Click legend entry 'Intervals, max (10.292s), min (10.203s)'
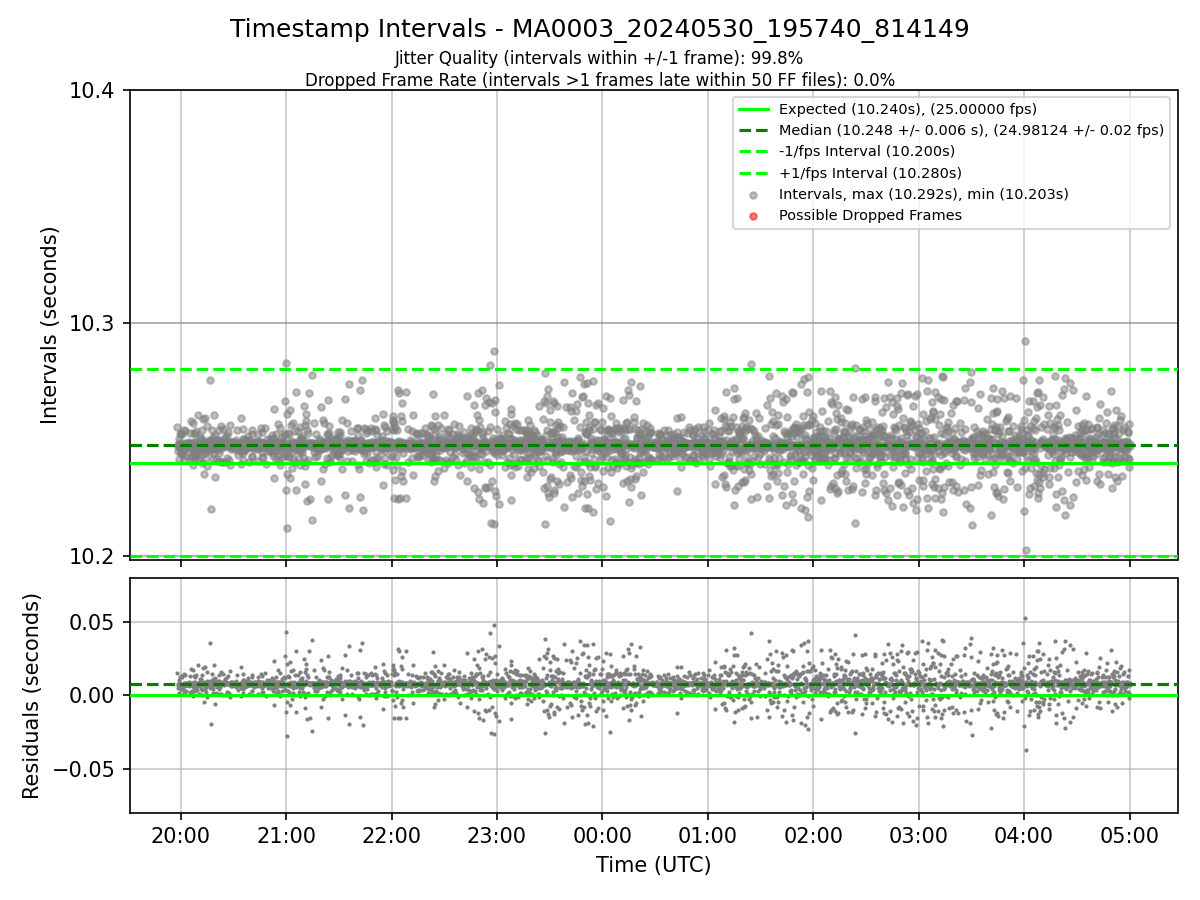Screen dimensions: 1200x900 point(923,194)
